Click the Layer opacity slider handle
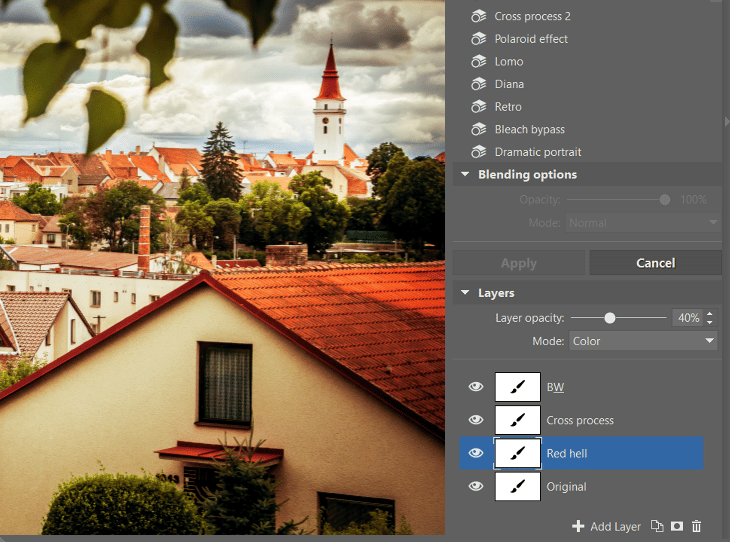The height and width of the screenshot is (542, 730). [609, 318]
